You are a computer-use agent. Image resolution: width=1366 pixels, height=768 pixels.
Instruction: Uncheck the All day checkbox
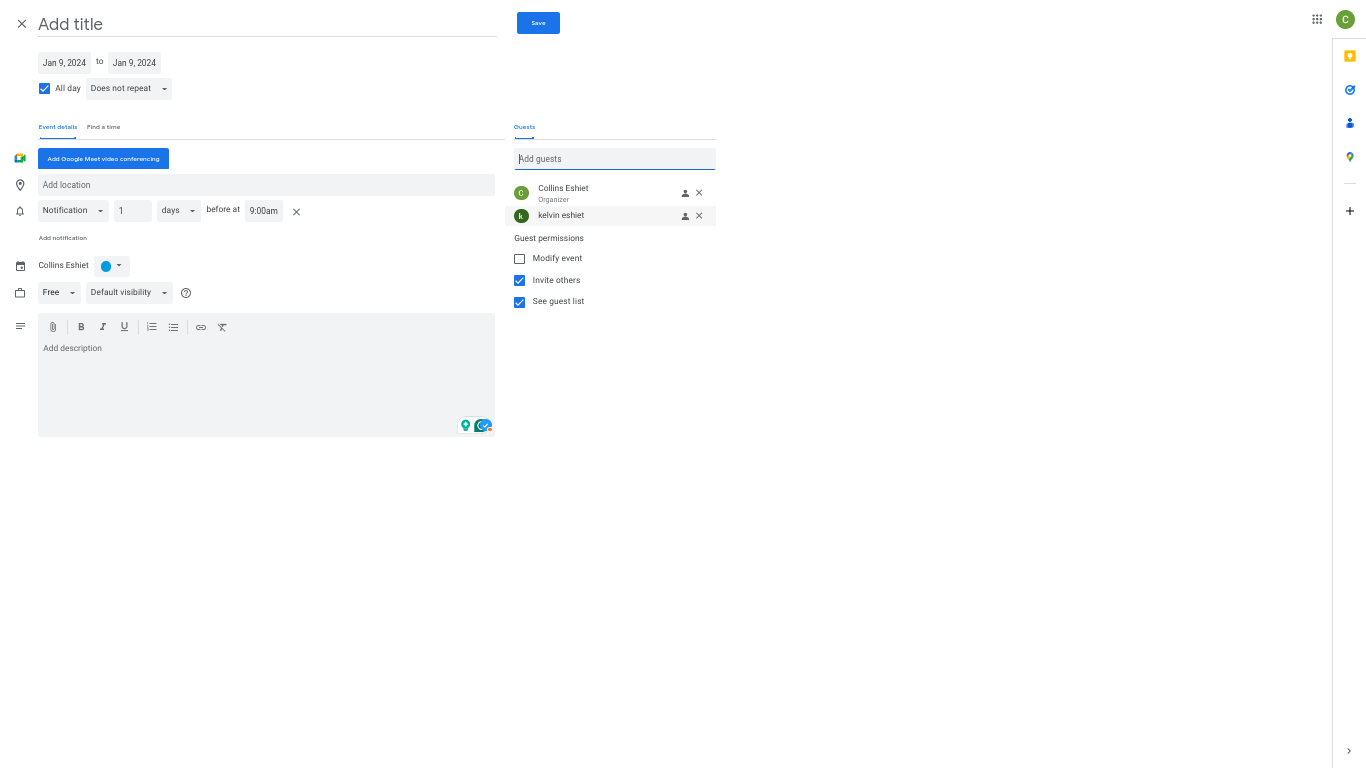[x=44, y=89]
